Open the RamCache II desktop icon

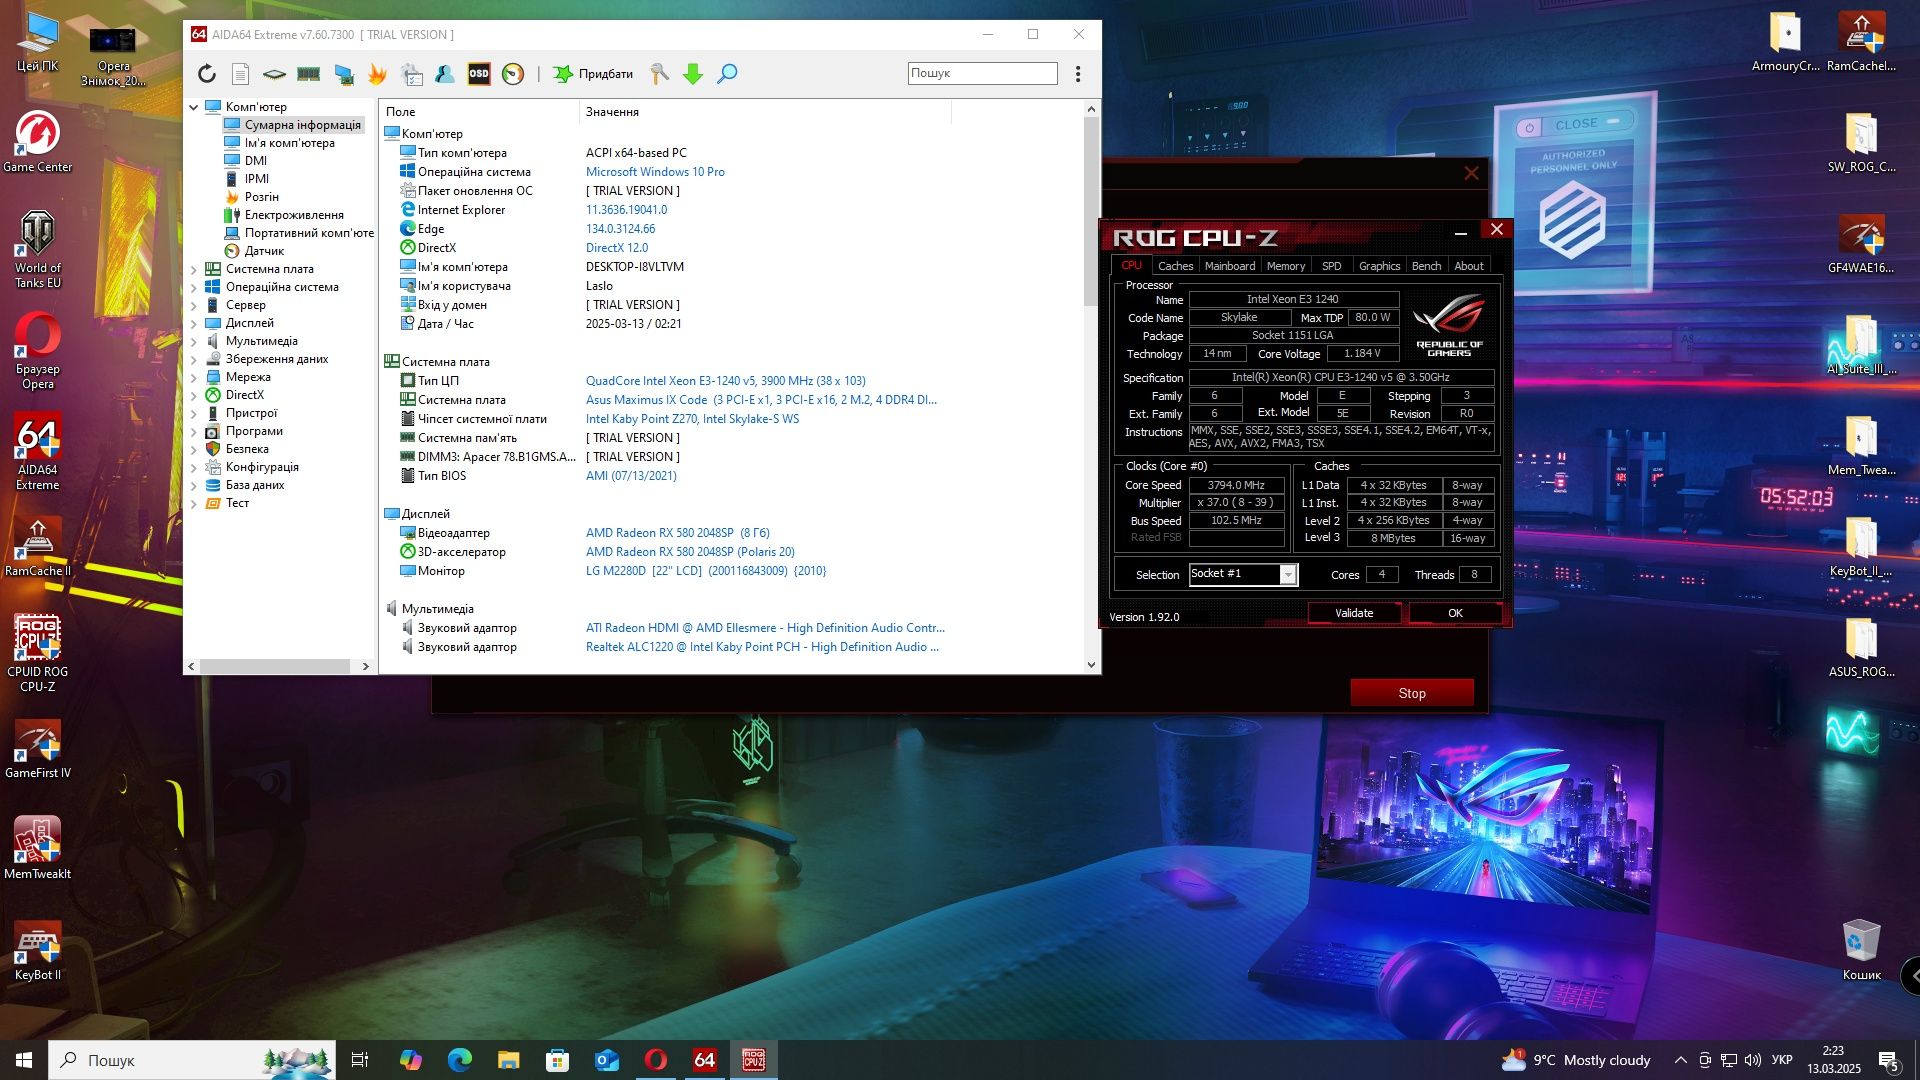pos(38,546)
